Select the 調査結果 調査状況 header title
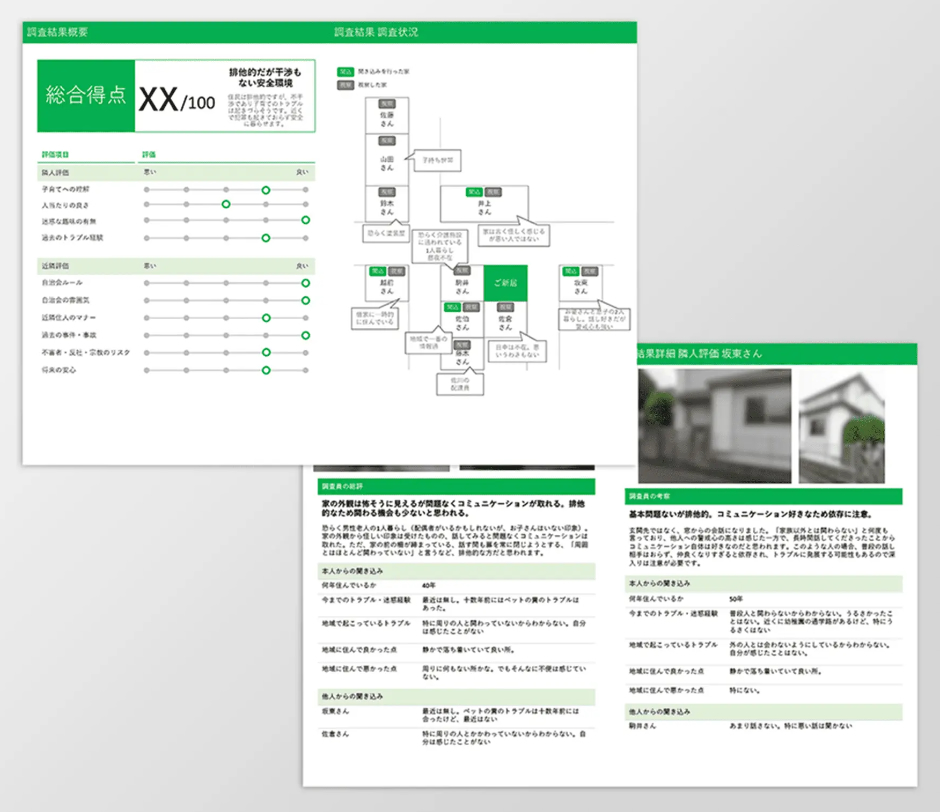The height and width of the screenshot is (812, 940). pos(375,32)
